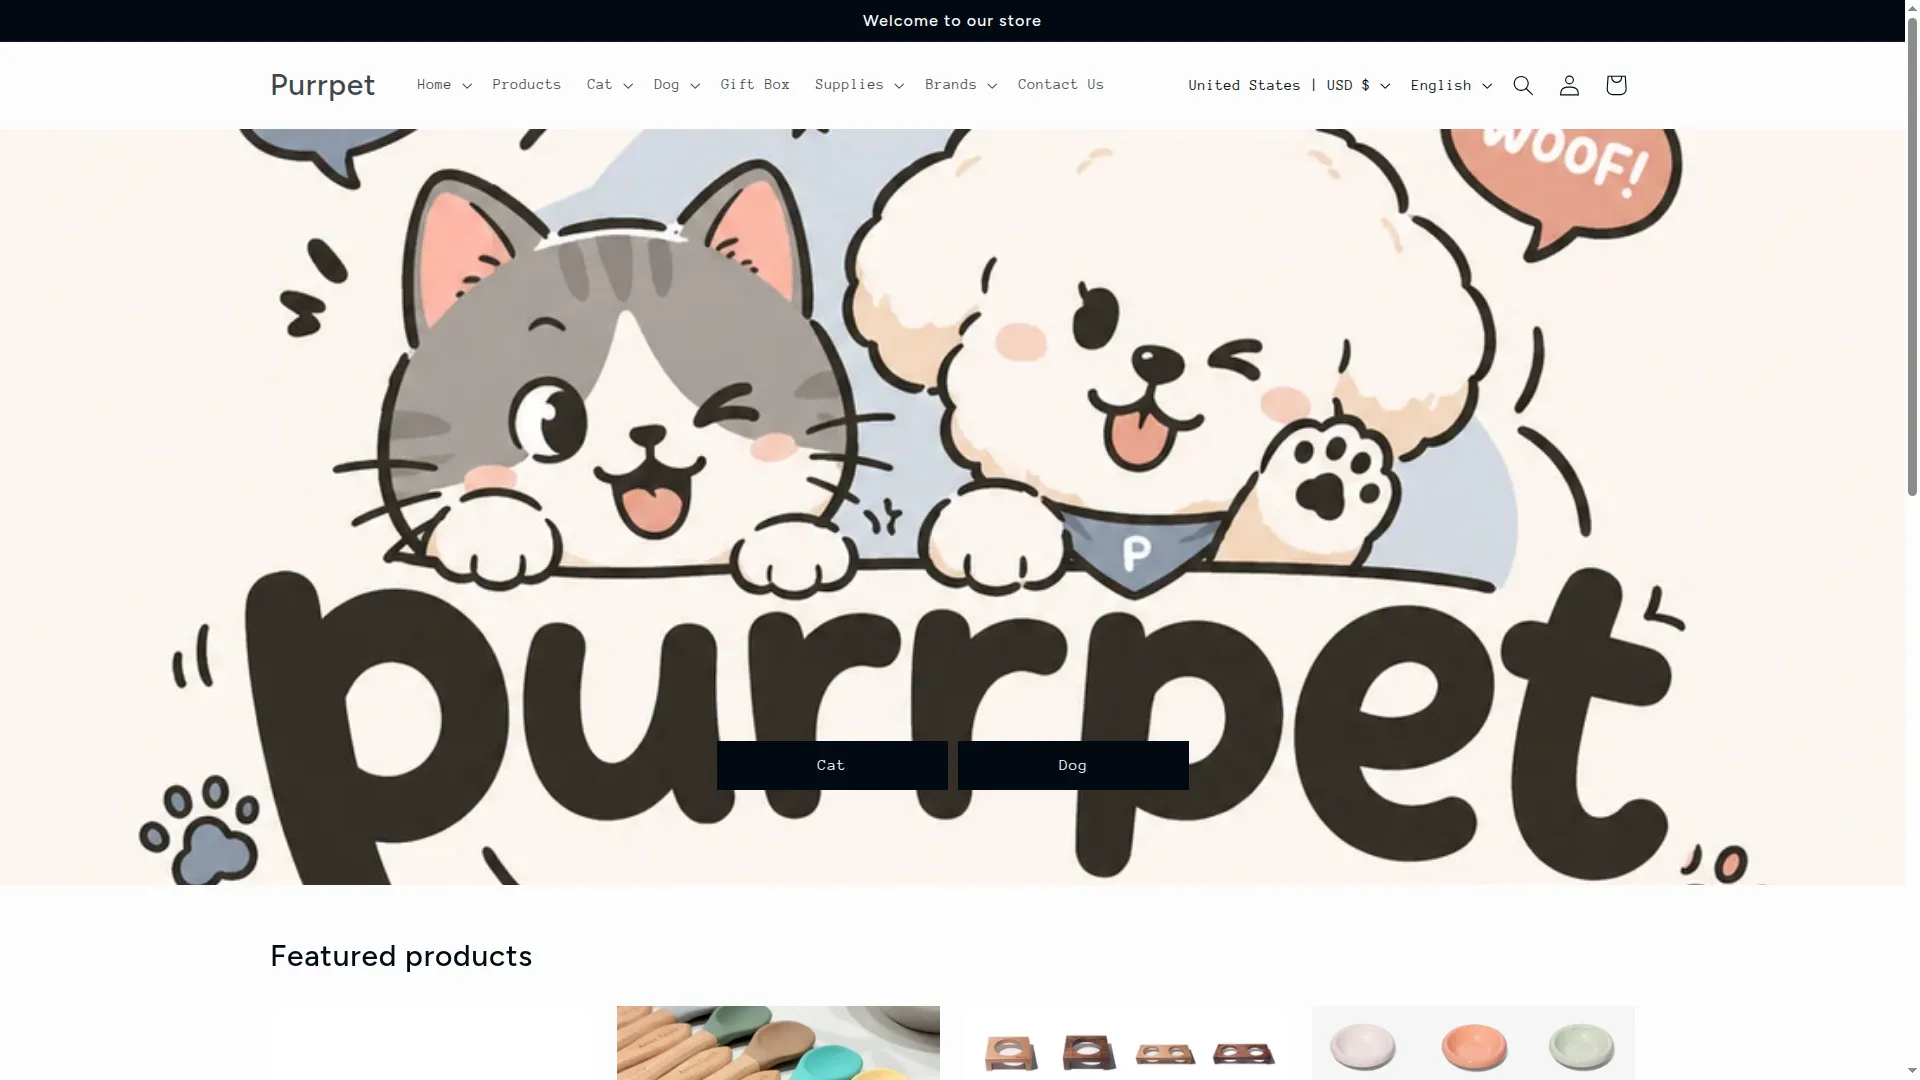Click the page vertical scrollbar thumb

click(1912, 255)
